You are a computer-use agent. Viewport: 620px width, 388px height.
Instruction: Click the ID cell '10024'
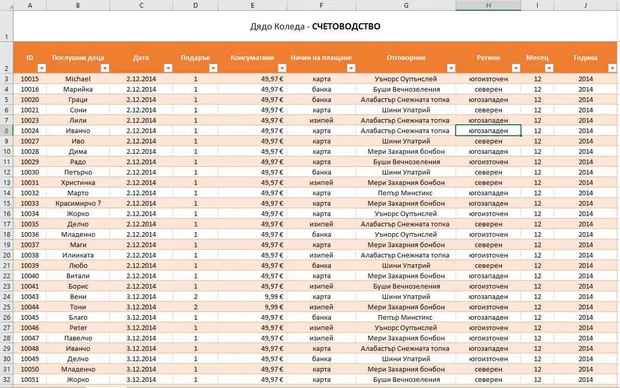click(x=30, y=131)
